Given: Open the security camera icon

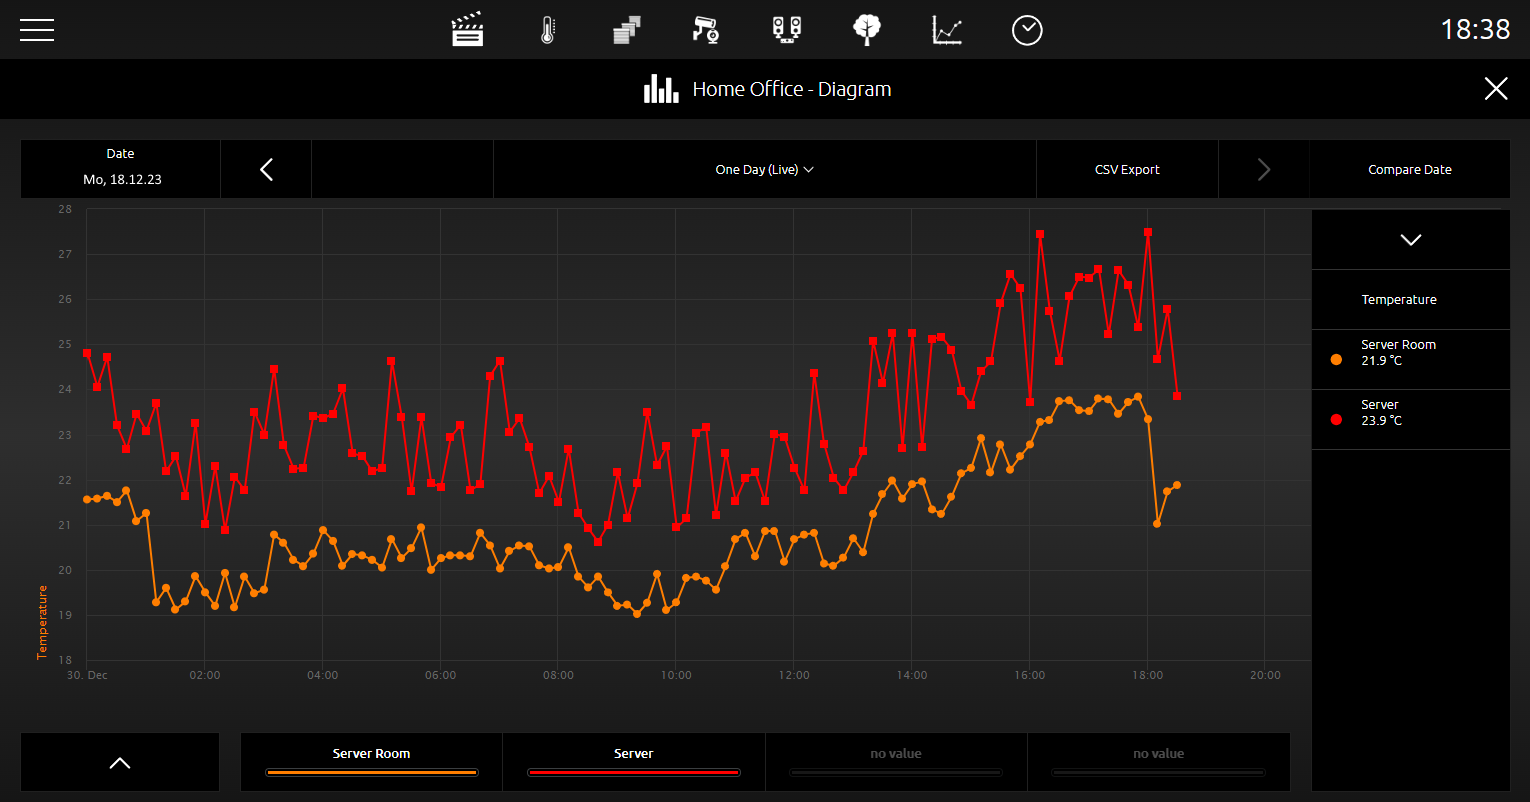Looking at the screenshot, I should tap(706, 30).
